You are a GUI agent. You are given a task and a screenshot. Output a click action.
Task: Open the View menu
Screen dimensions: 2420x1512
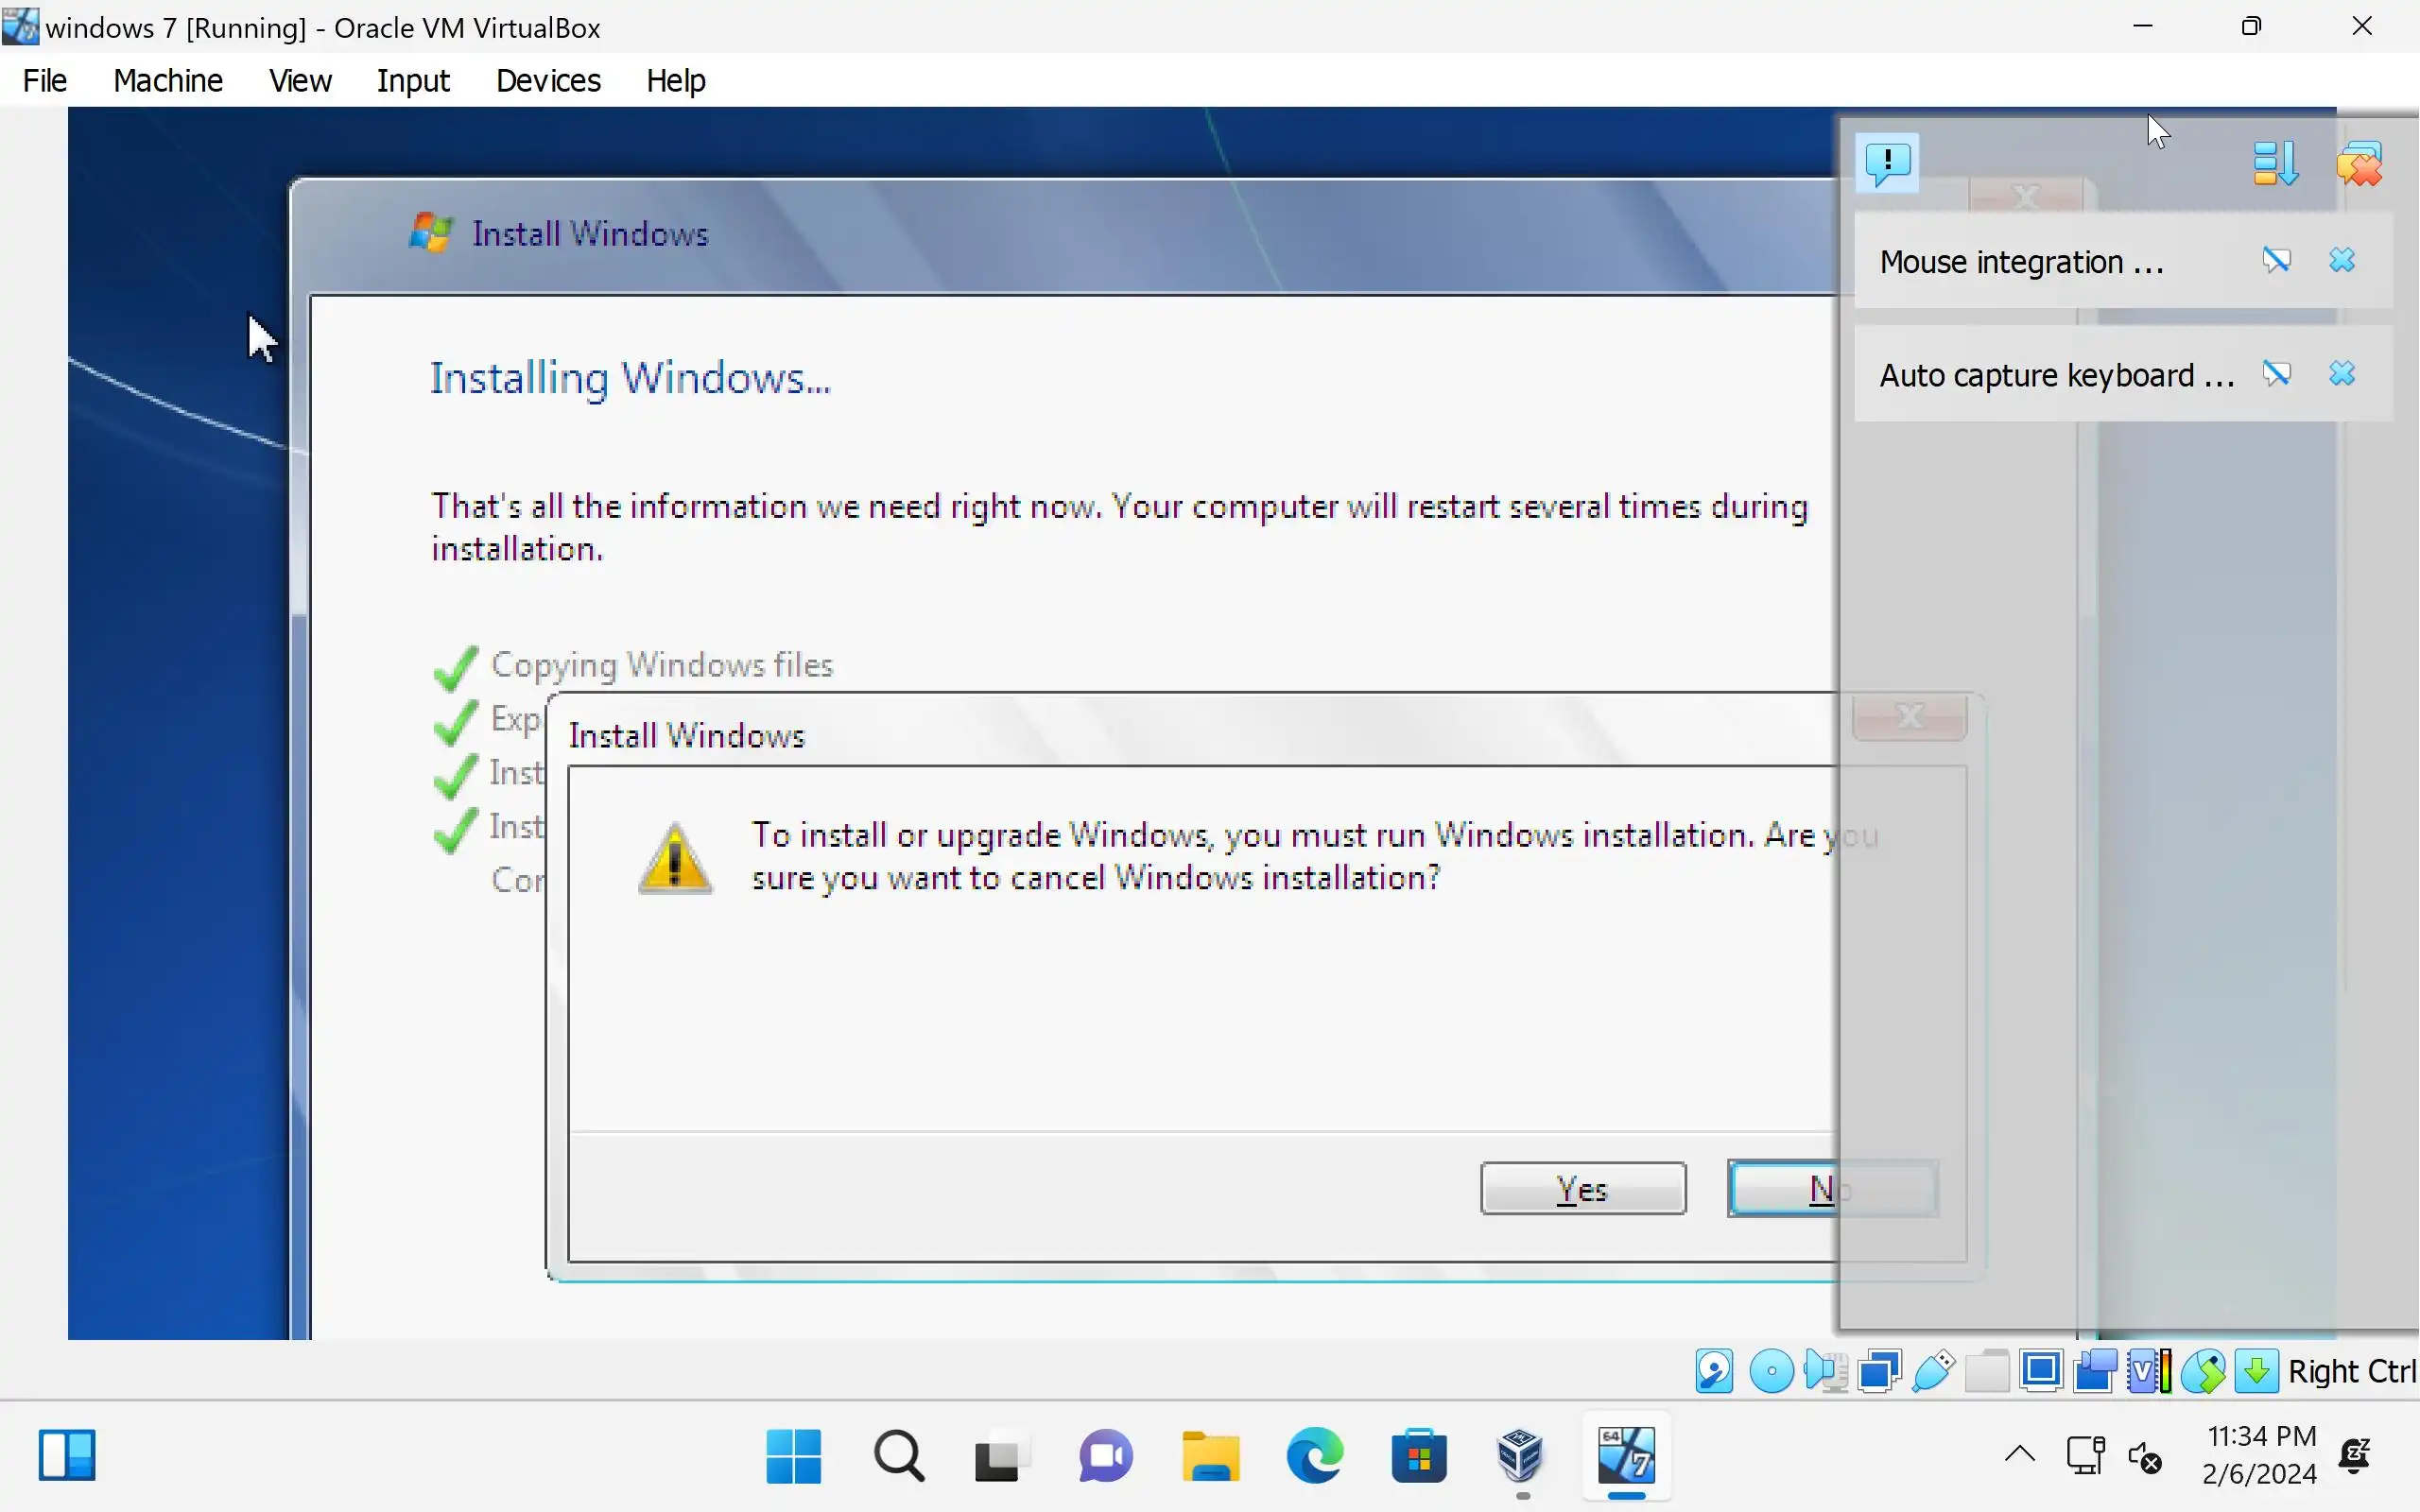coord(299,80)
